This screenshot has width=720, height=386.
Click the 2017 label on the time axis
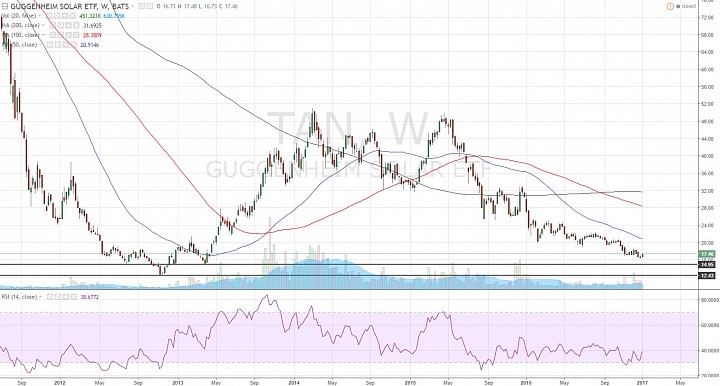pos(642,382)
